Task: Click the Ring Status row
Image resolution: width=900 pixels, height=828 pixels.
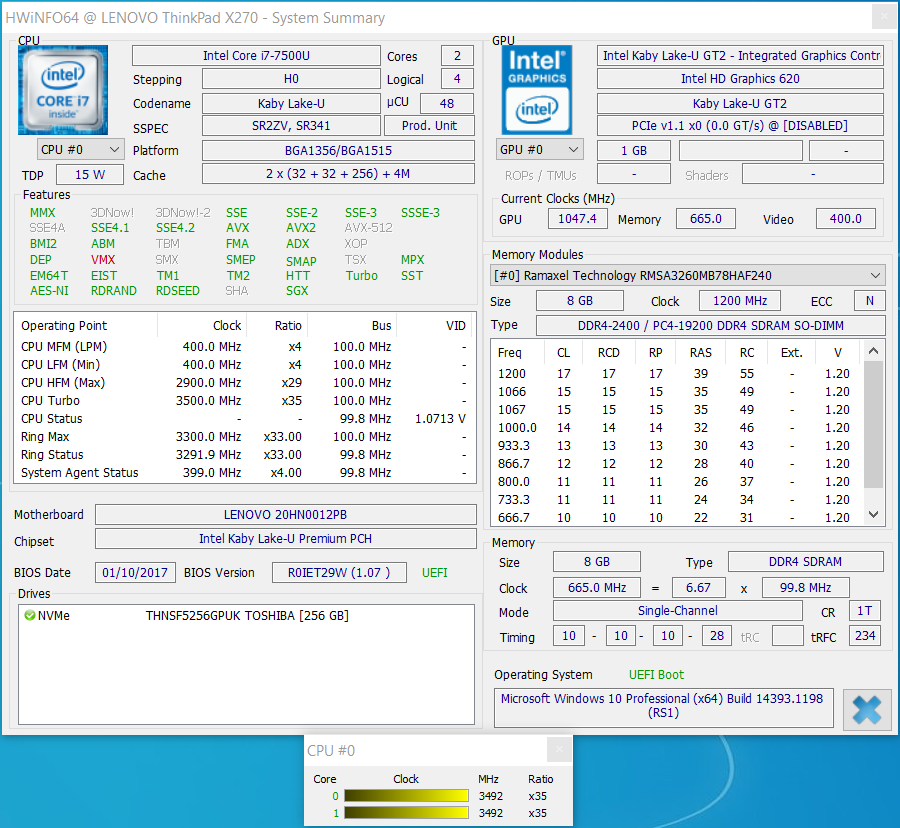Action: point(245,454)
